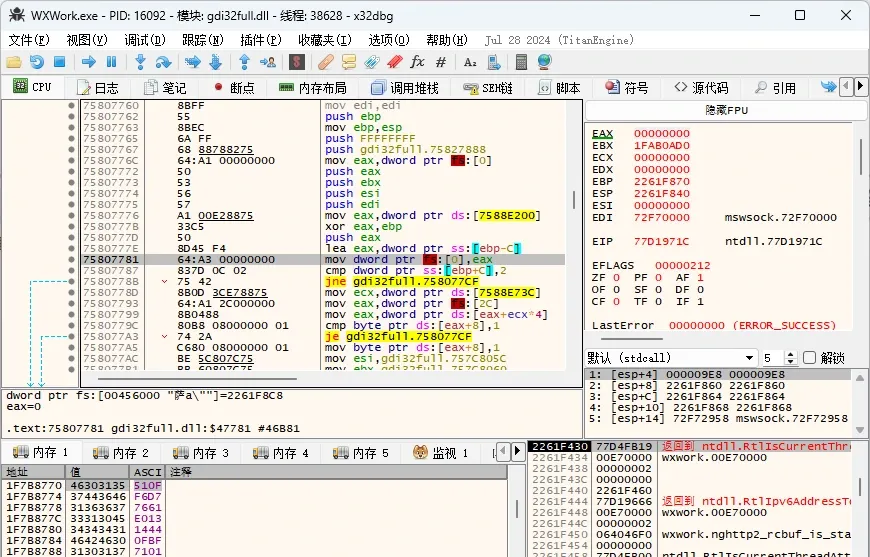Screen dimensions: 870x557
Task: Stop debugging with the blue square icon
Action: pyautogui.click(x=59, y=62)
